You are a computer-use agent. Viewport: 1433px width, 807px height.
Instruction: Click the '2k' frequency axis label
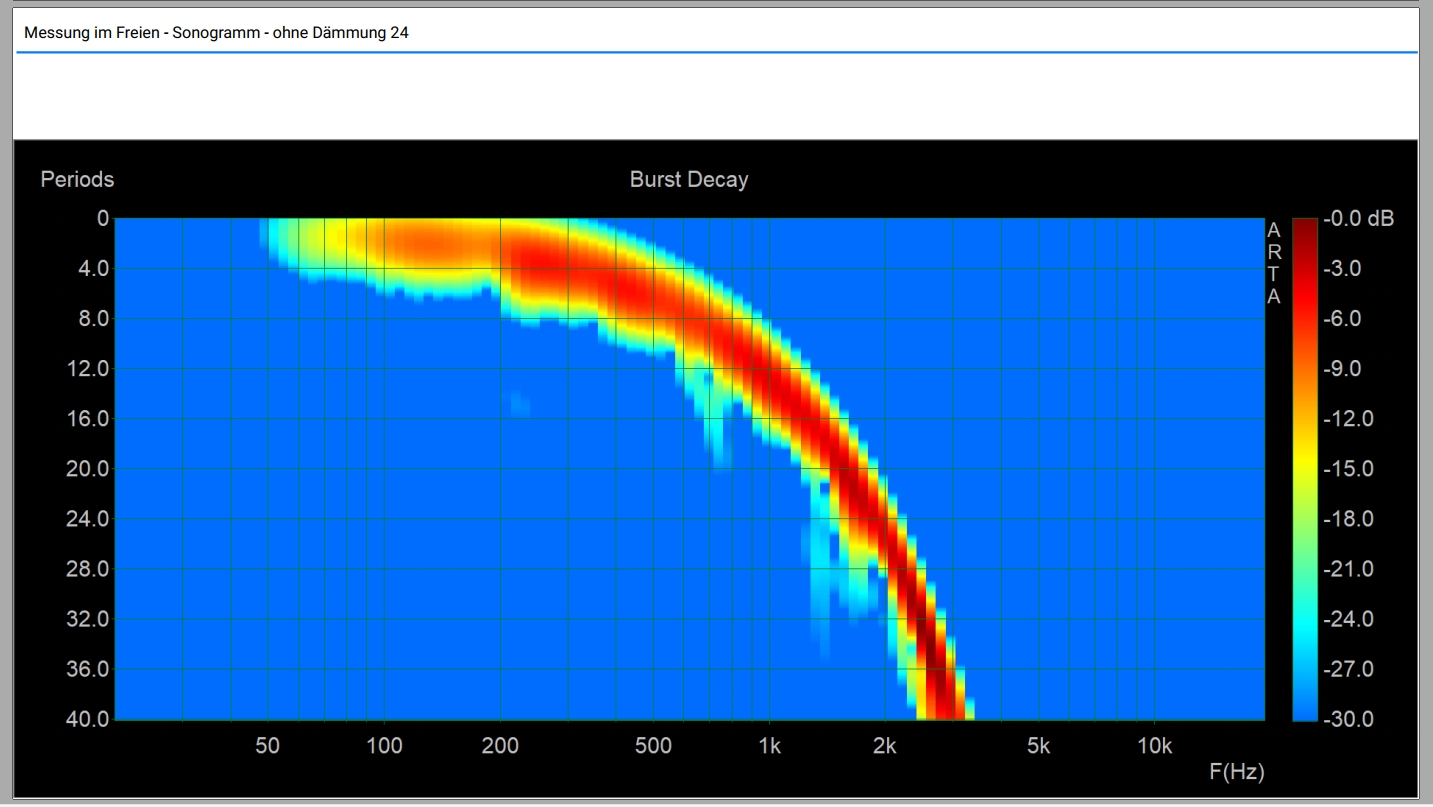[885, 746]
